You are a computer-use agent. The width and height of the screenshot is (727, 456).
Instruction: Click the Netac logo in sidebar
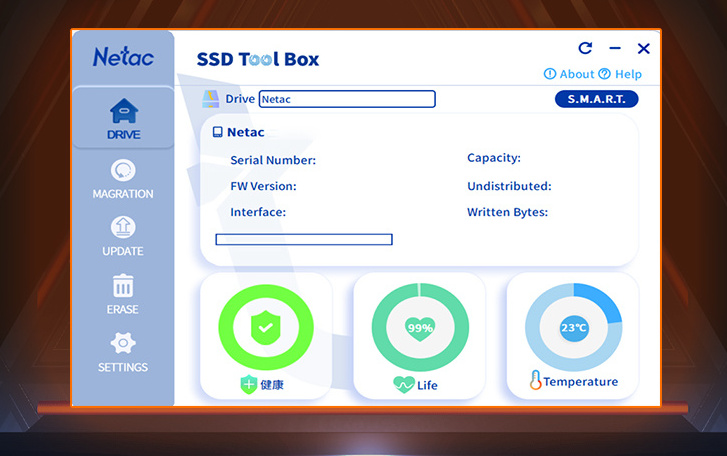(x=123, y=57)
